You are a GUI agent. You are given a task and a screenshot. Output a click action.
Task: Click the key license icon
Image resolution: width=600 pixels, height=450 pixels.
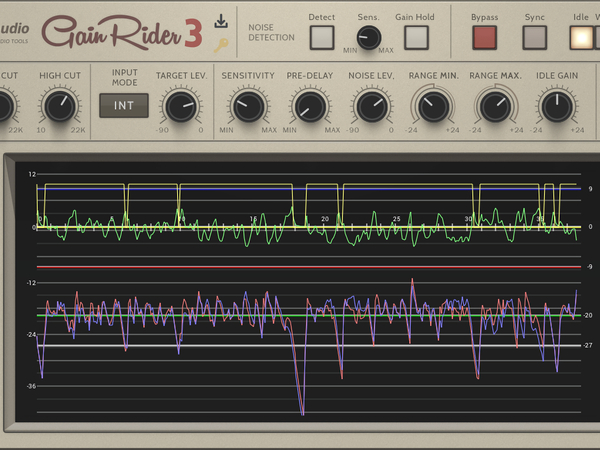click(x=221, y=44)
